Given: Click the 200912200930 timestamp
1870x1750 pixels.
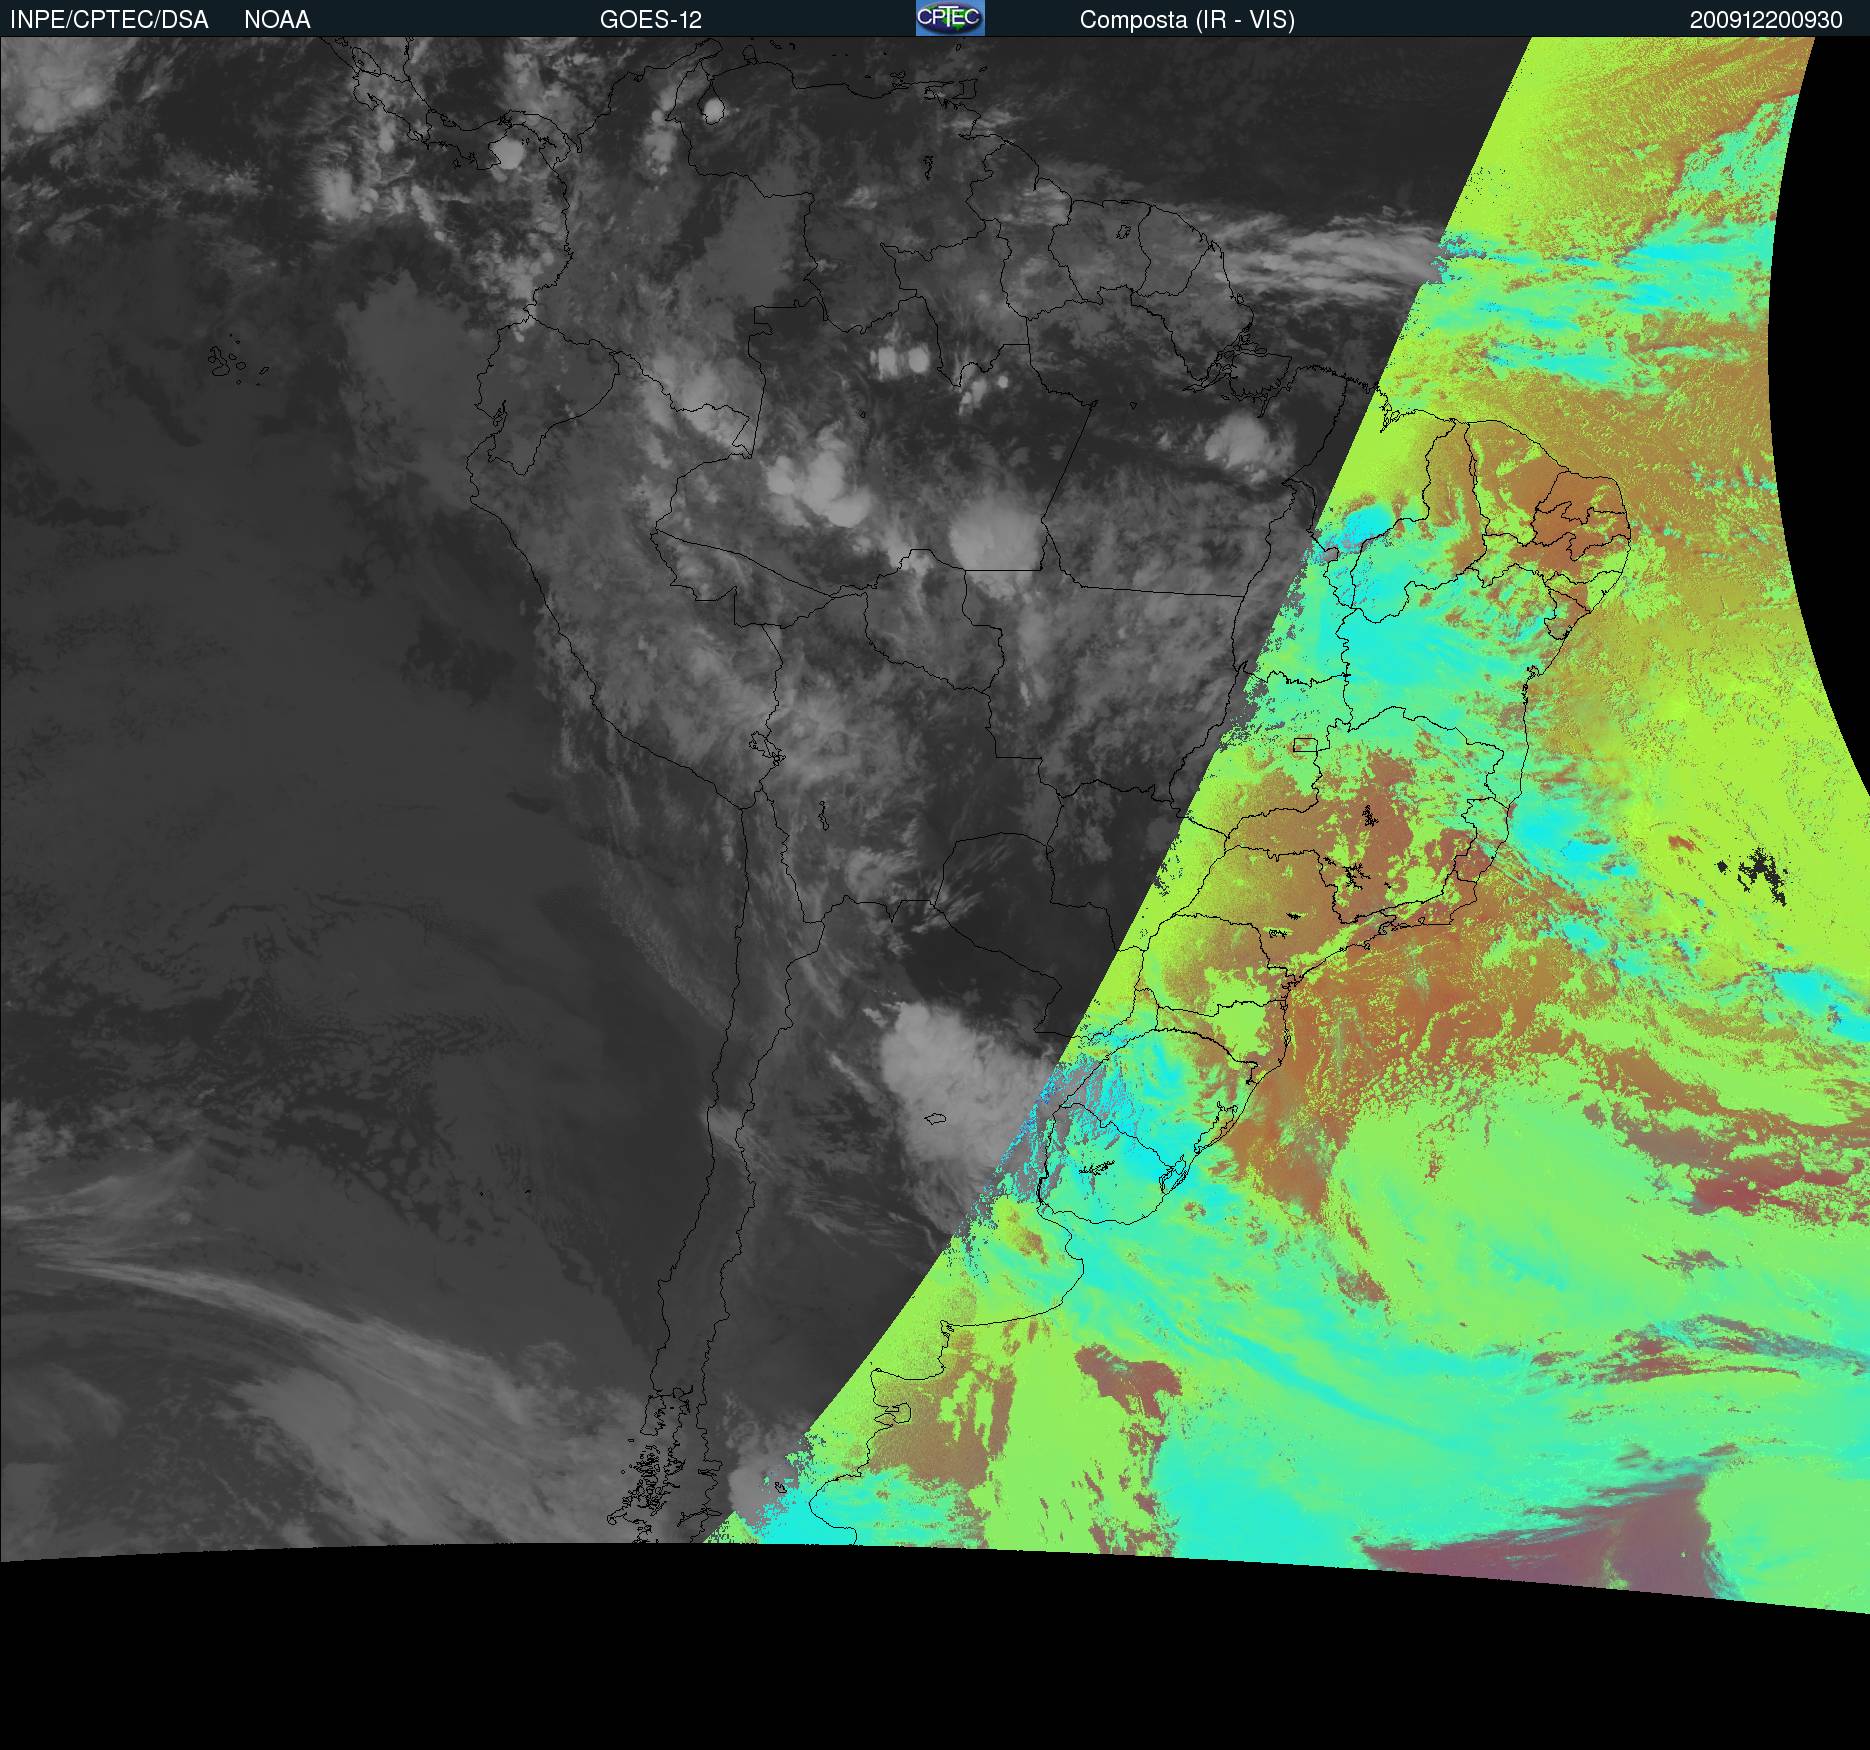Looking at the screenshot, I should coord(1766,20).
